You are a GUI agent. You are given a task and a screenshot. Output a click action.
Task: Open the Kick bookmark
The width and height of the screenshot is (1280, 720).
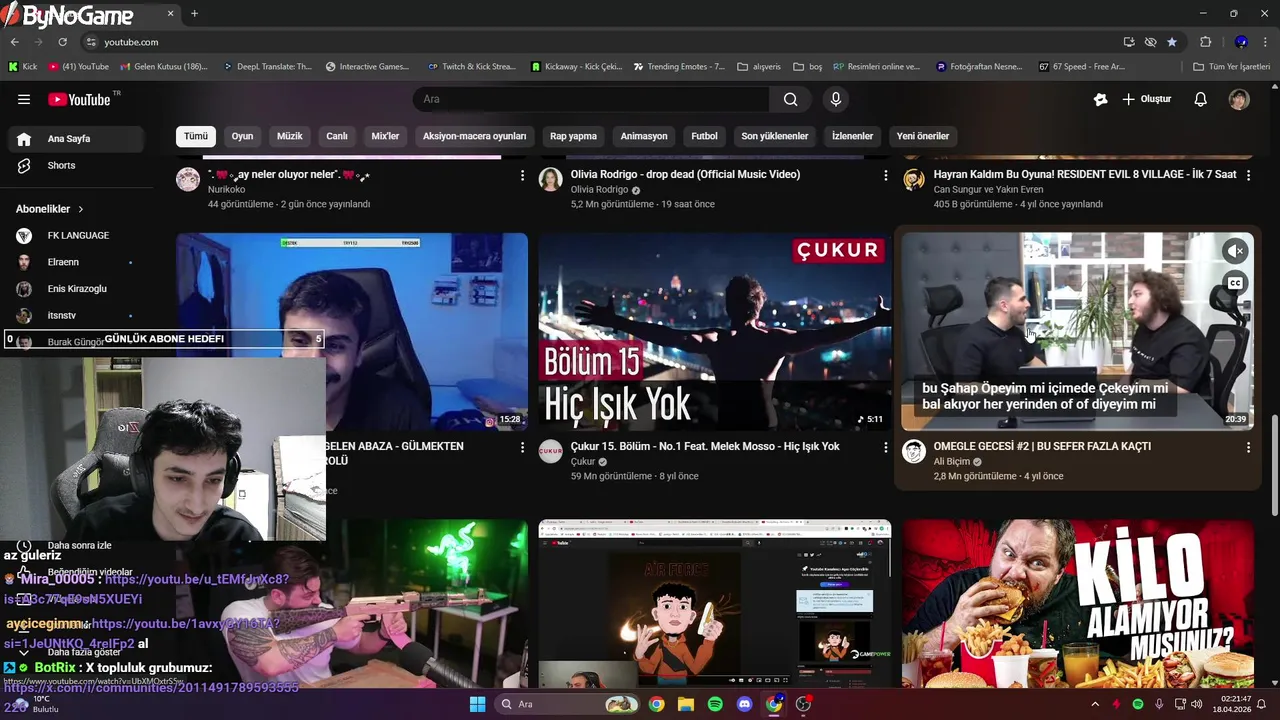(x=23, y=67)
